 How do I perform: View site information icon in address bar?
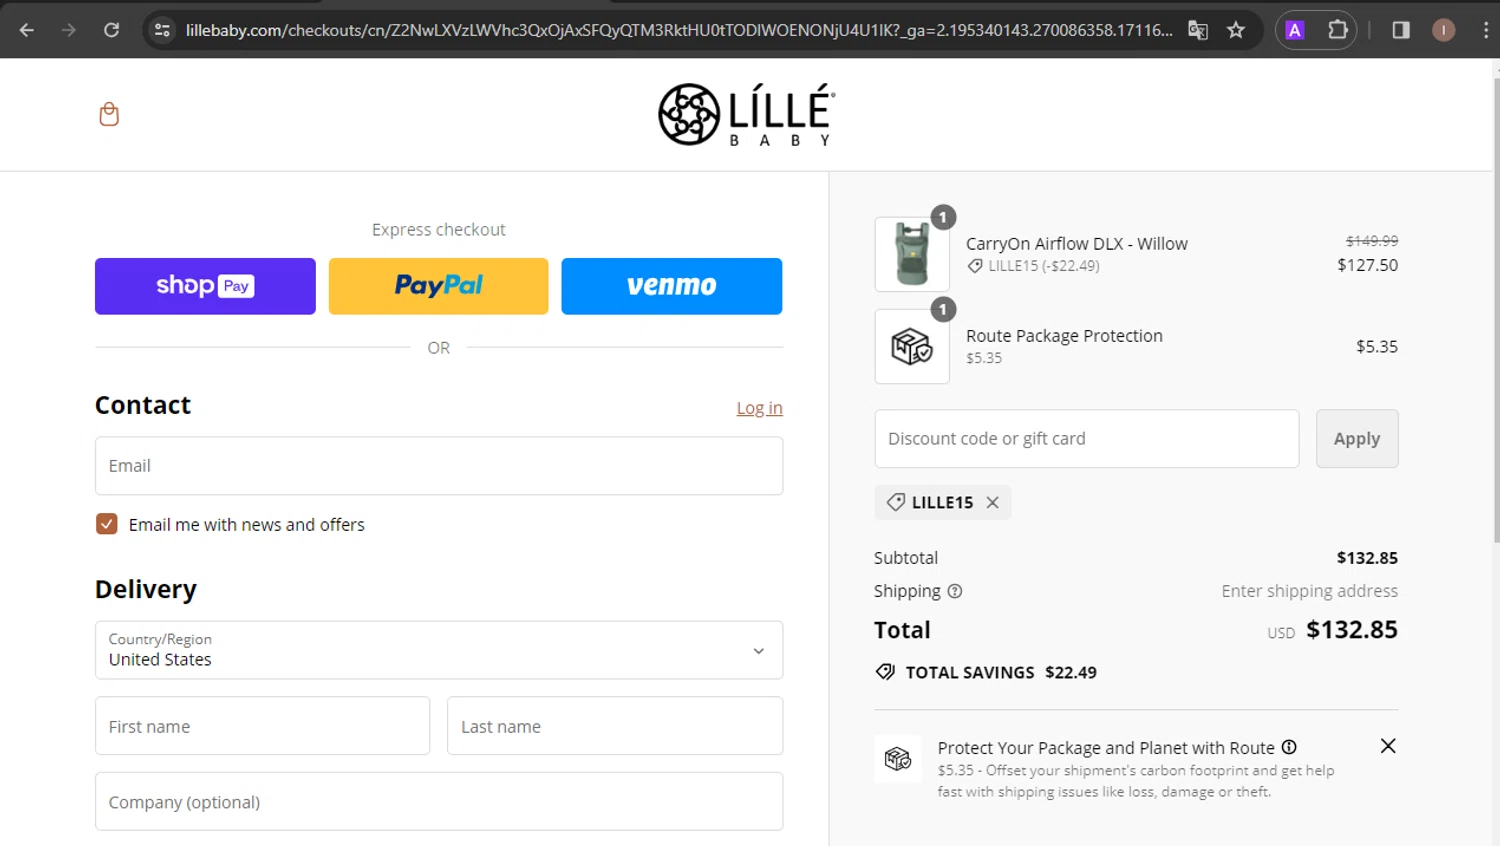click(162, 30)
